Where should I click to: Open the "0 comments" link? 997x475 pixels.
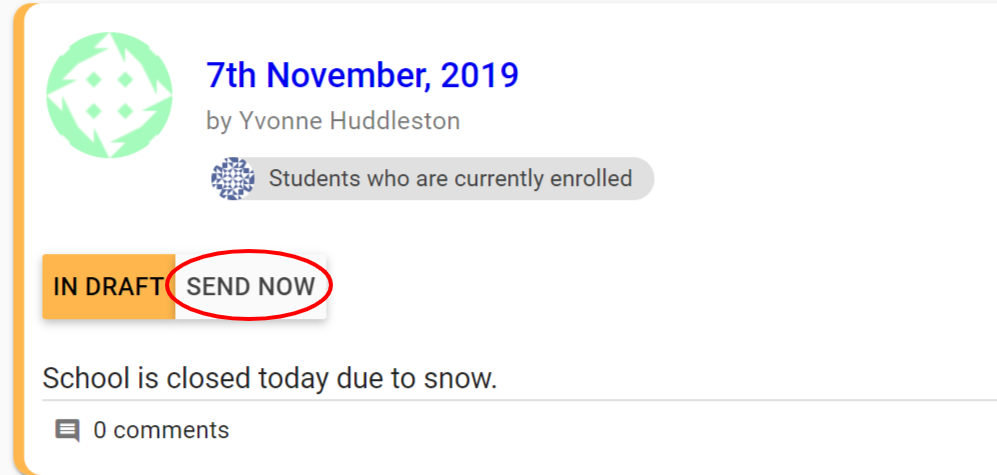pyautogui.click(x=161, y=431)
